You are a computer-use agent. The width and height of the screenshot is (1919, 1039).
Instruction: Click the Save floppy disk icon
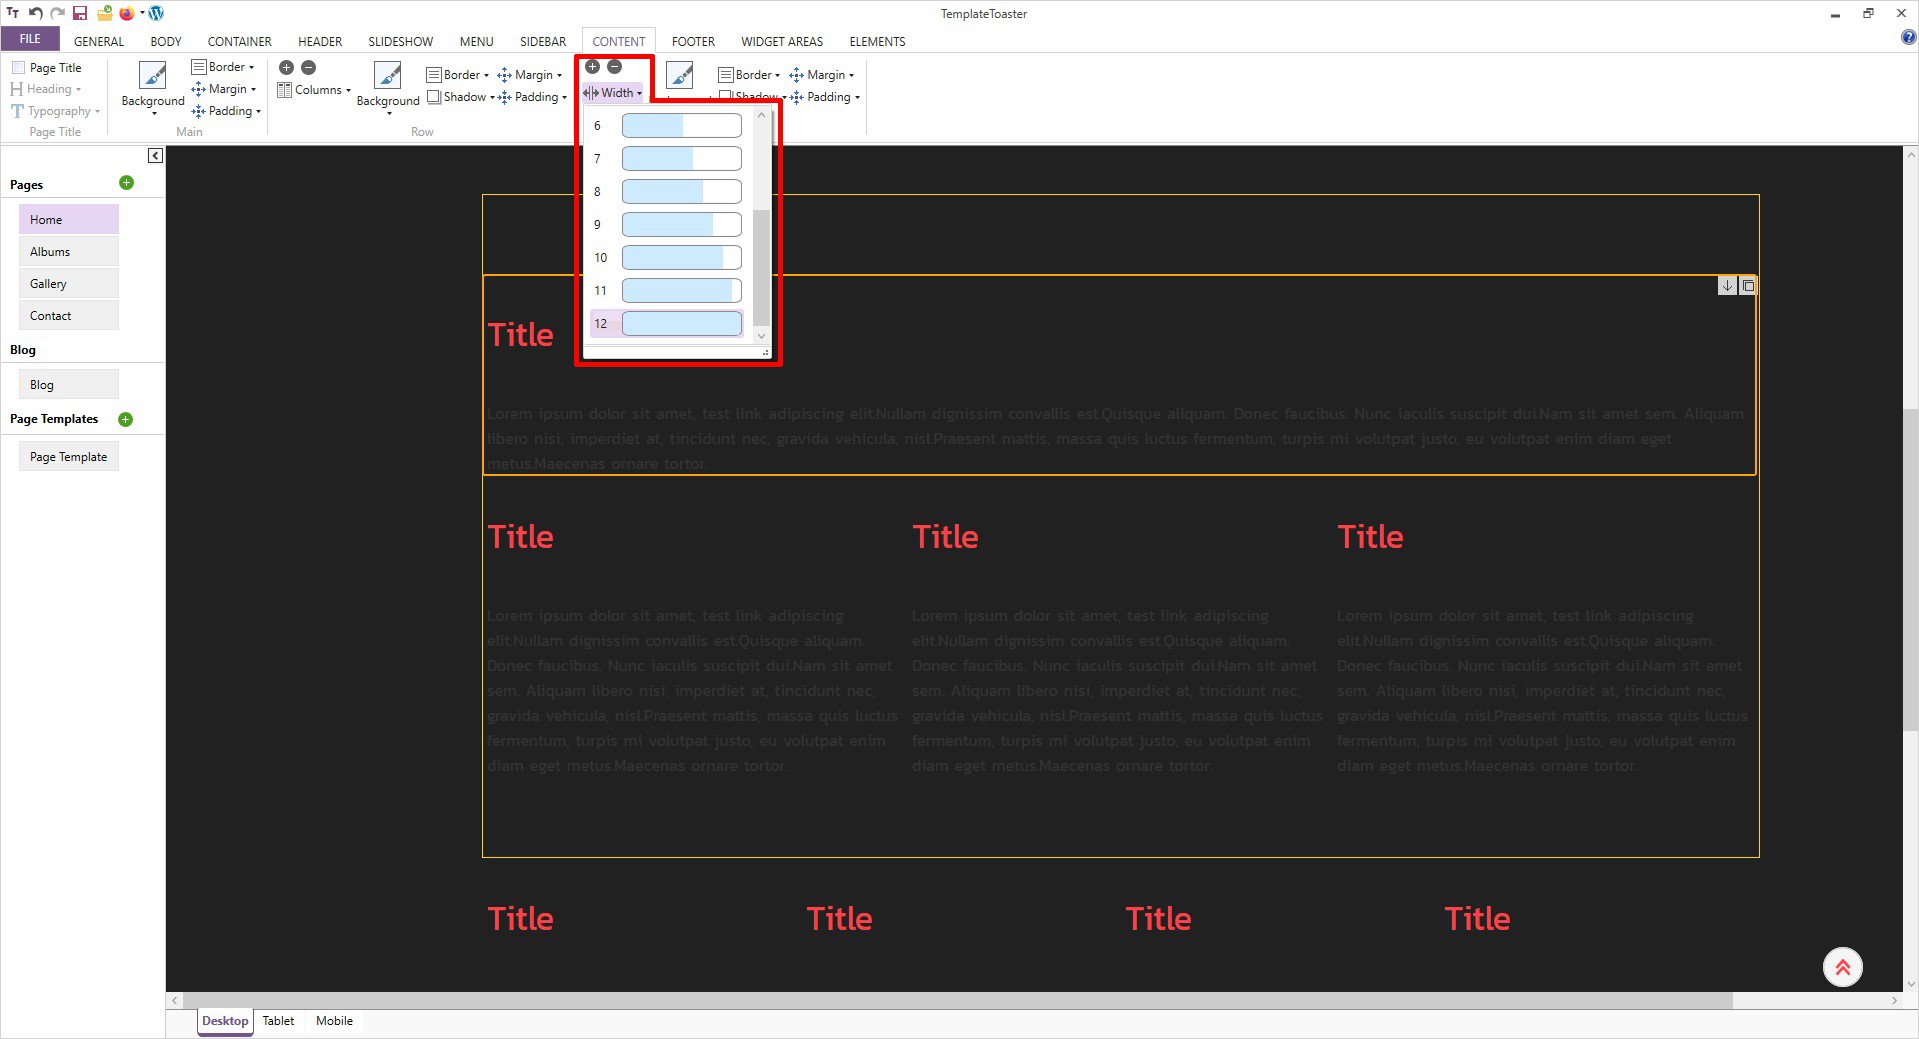pos(80,13)
